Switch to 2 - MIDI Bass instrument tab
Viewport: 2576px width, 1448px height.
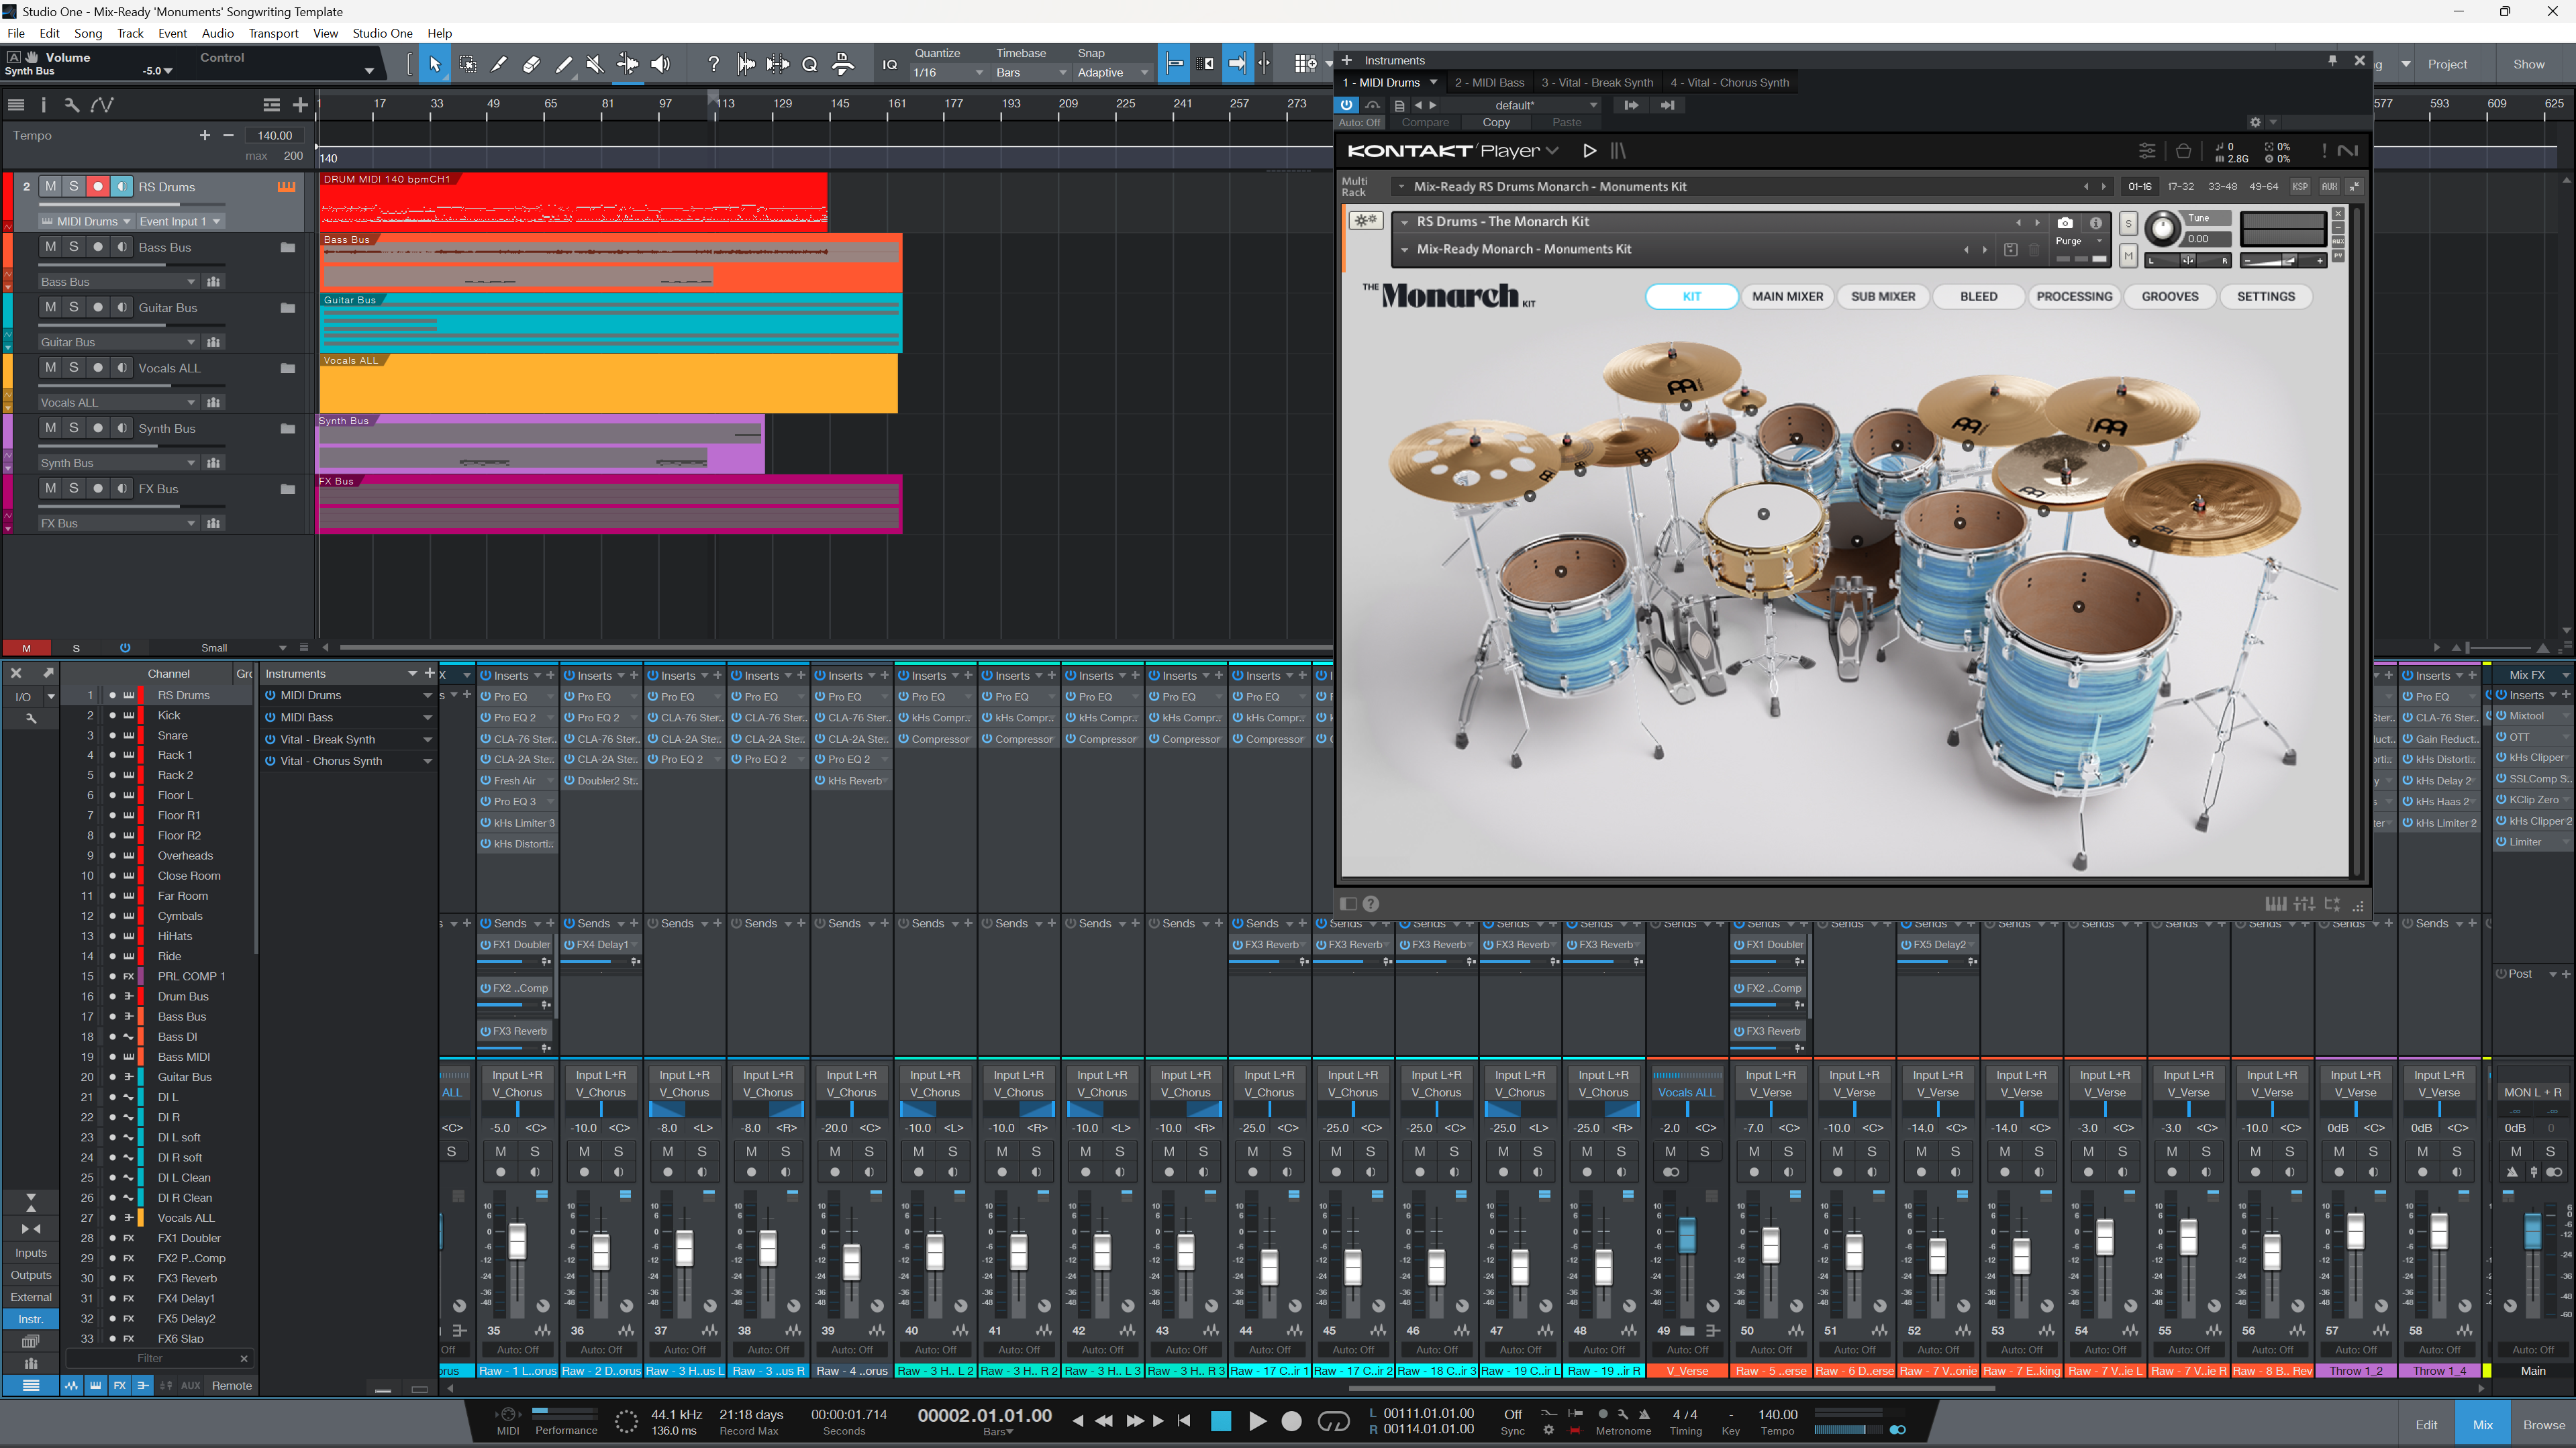click(x=1490, y=83)
